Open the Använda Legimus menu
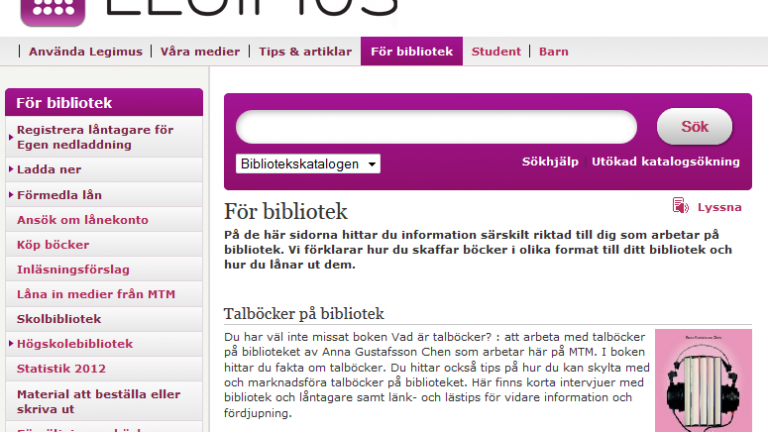This screenshot has width=768, height=432. click(x=86, y=51)
